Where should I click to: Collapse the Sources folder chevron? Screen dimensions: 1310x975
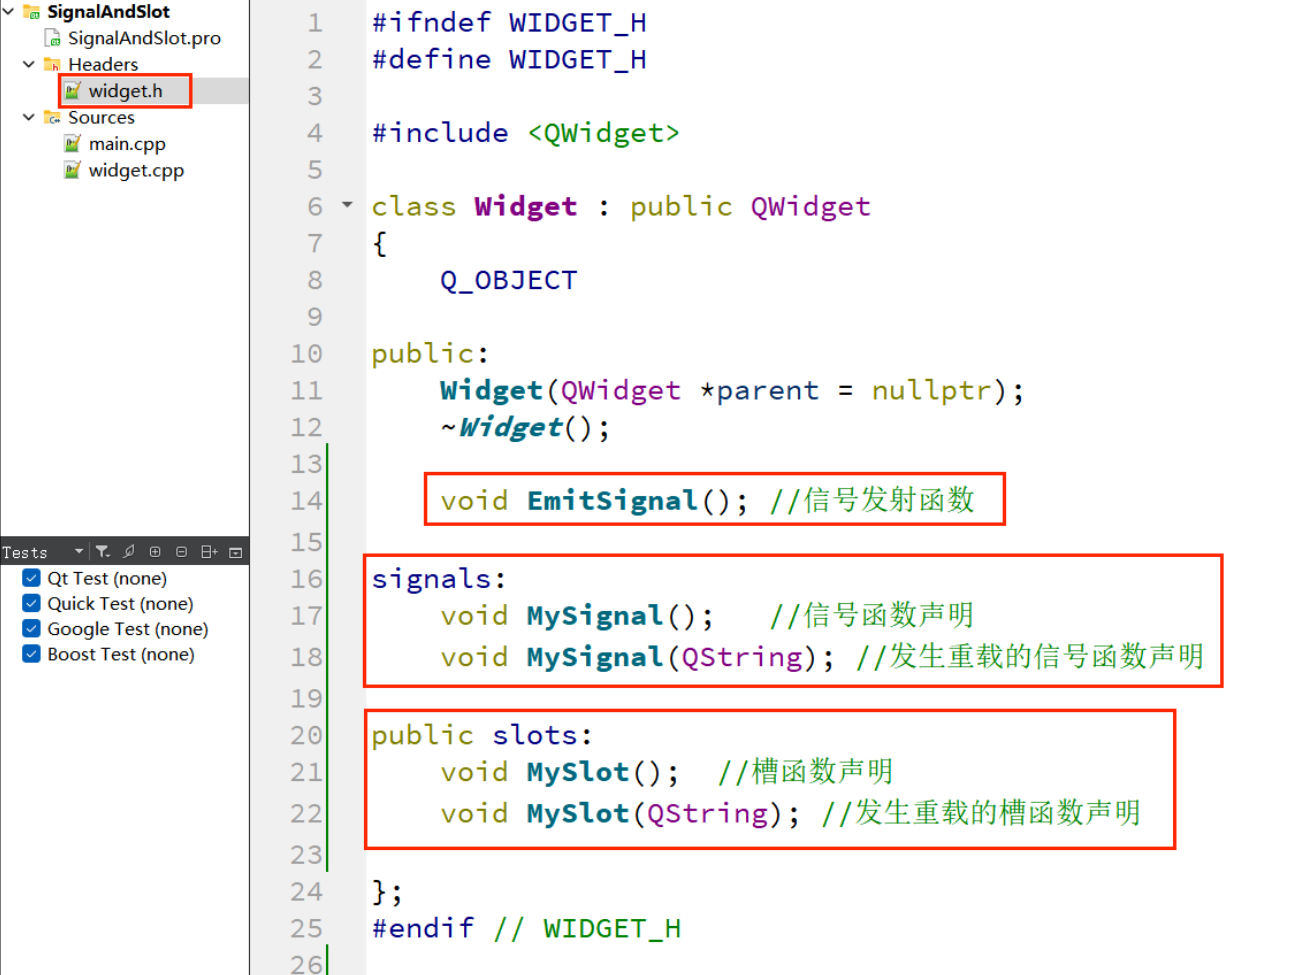coord(29,117)
